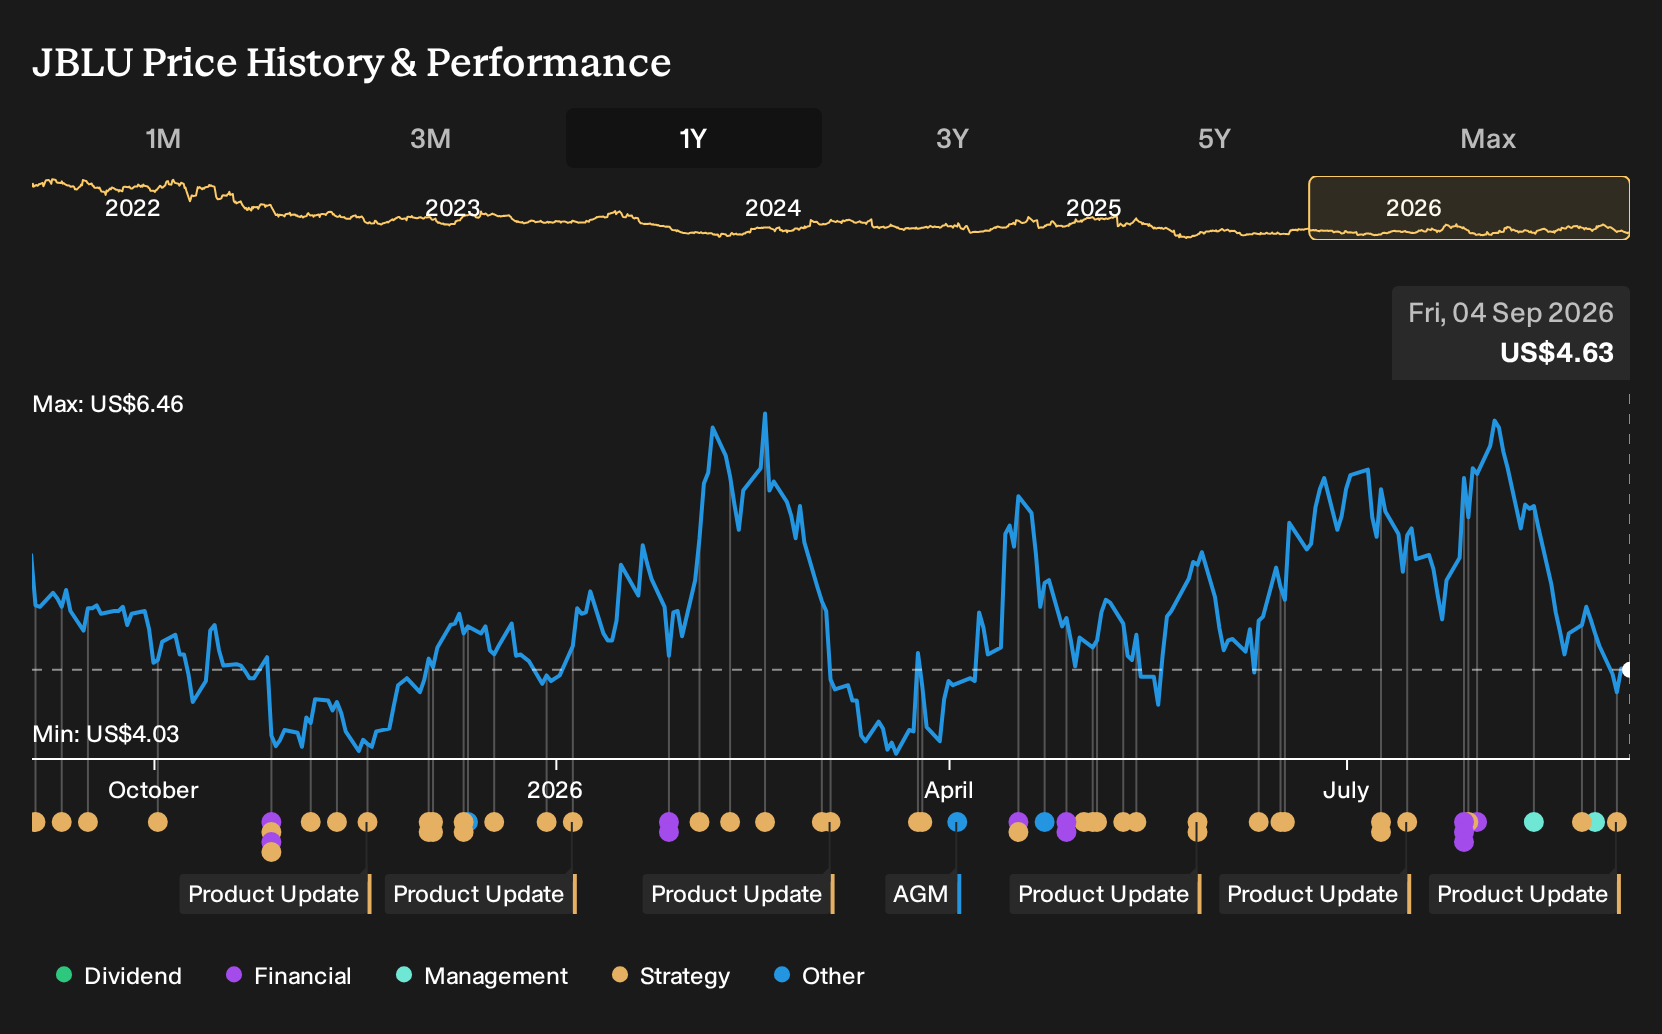This screenshot has height=1034, width=1662.
Task: Toggle the Other legend filter
Action: (818, 975)
